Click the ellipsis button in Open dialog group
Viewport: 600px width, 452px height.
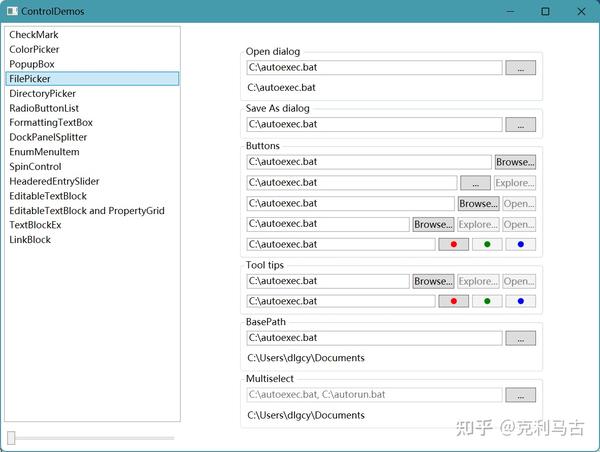[520, 68]
